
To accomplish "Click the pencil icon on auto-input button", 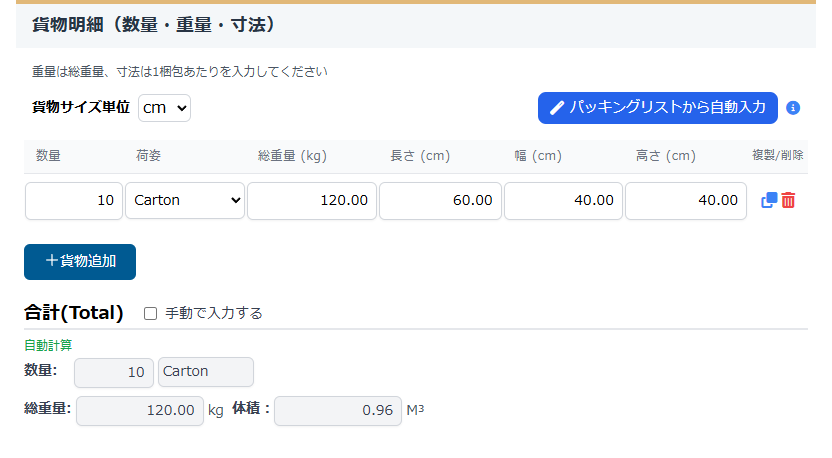I will point(557,108).
